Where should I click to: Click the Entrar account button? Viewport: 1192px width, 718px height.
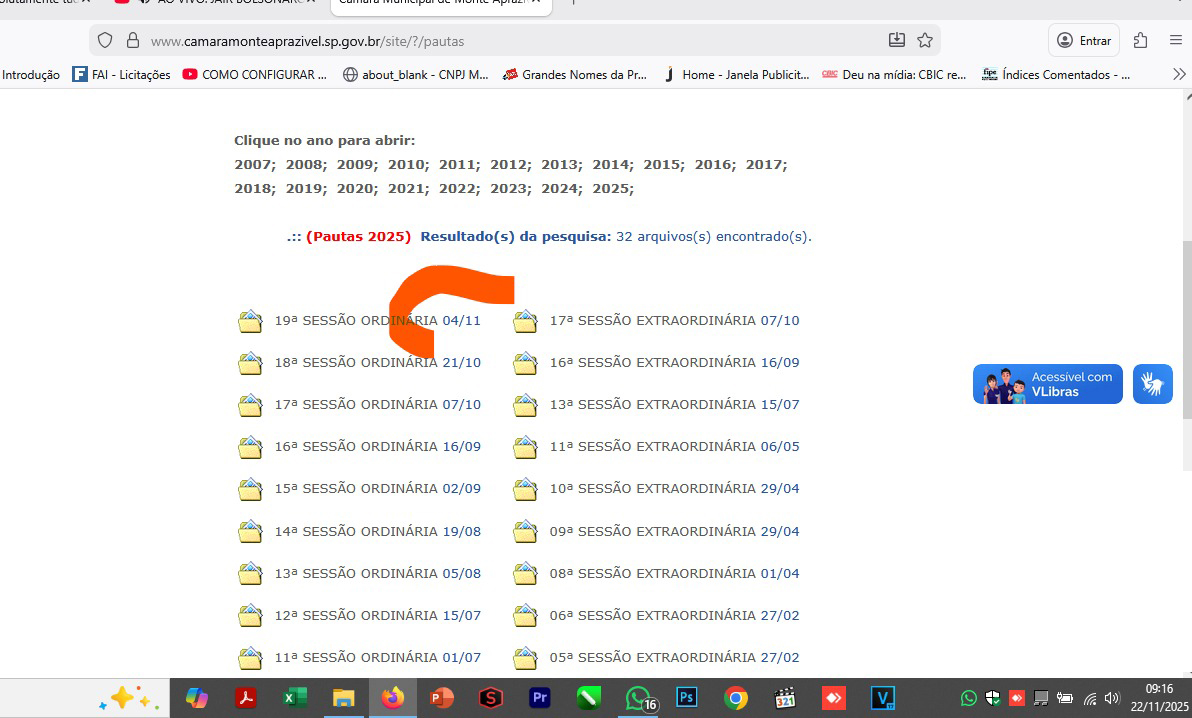pyautogui.click(x=1084, y=41)
